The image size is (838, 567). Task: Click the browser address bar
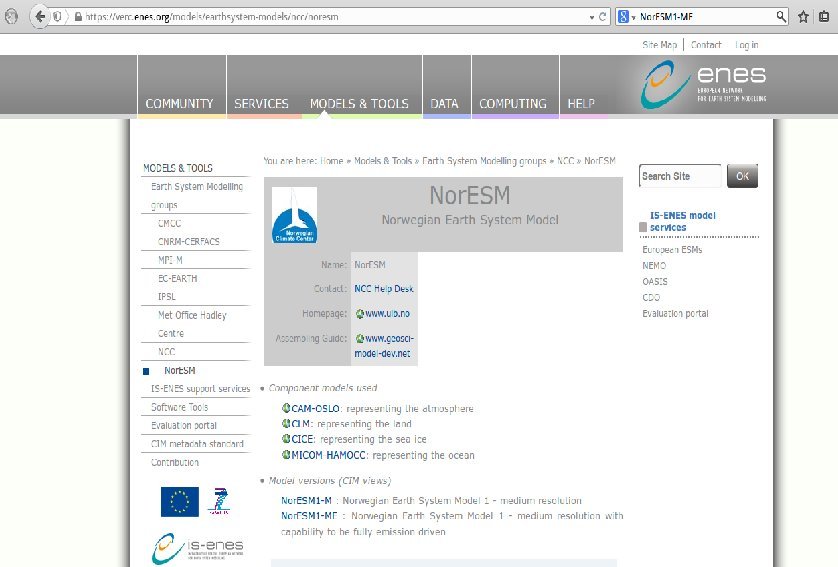point(331,17)
